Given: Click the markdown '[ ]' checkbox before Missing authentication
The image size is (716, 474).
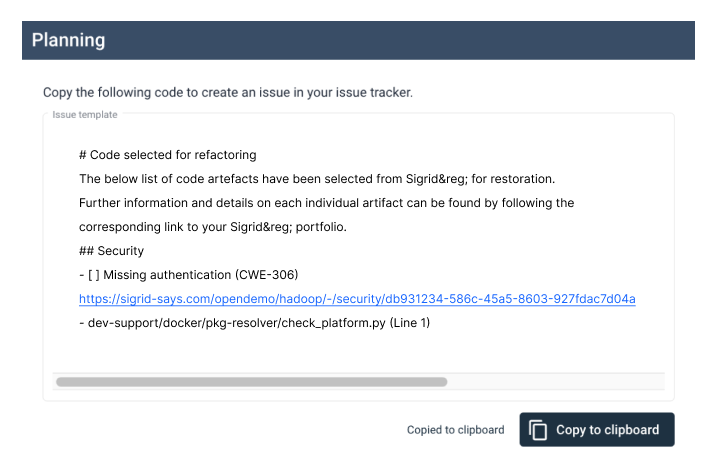Looking at the screenshot, I should pyautogui.click(x=94, y=275).
